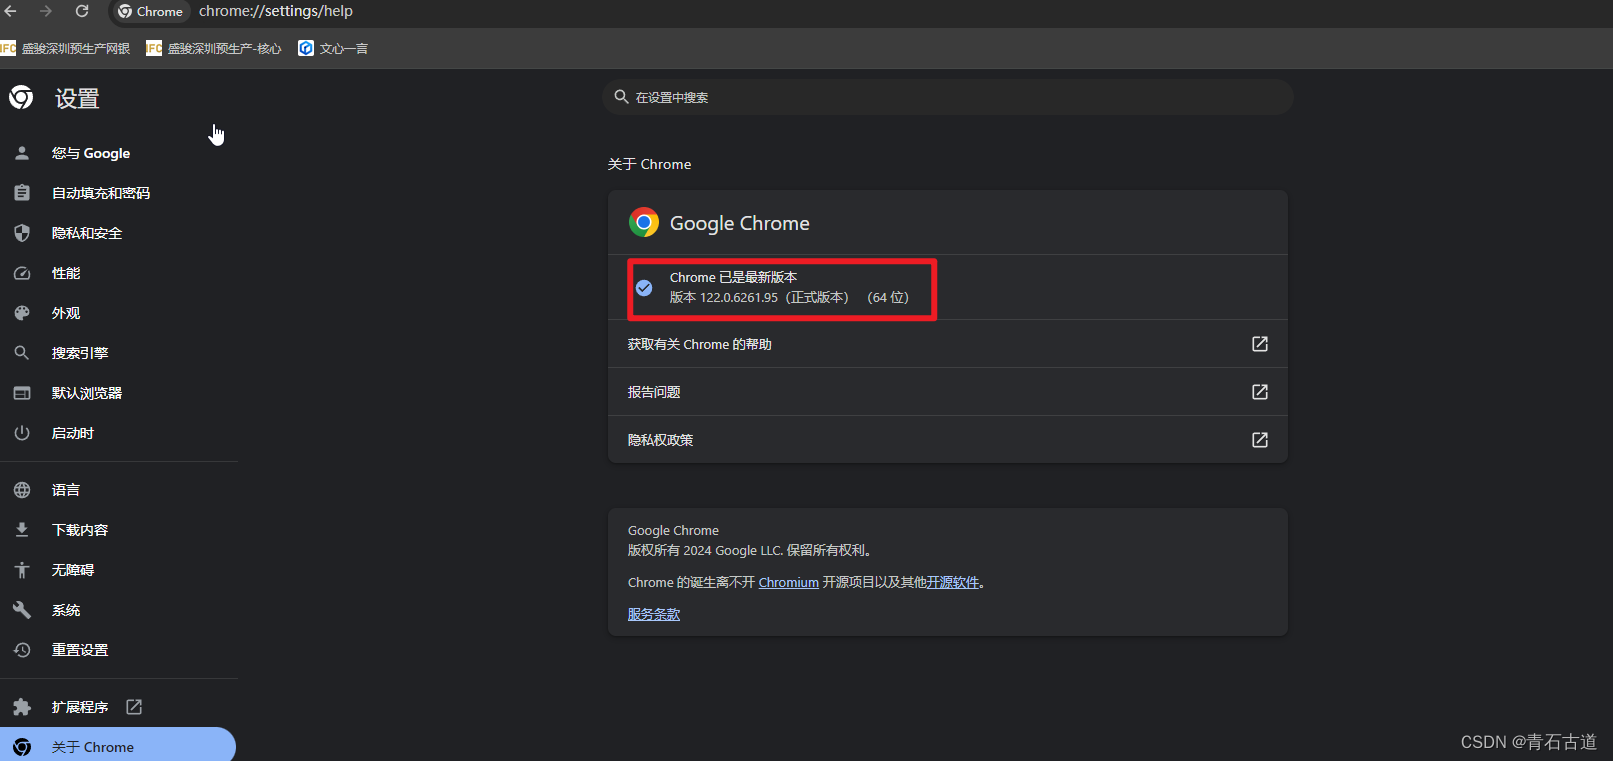Click the wrench icon for 系统
1613x761 pixels.
coord(22,610)
